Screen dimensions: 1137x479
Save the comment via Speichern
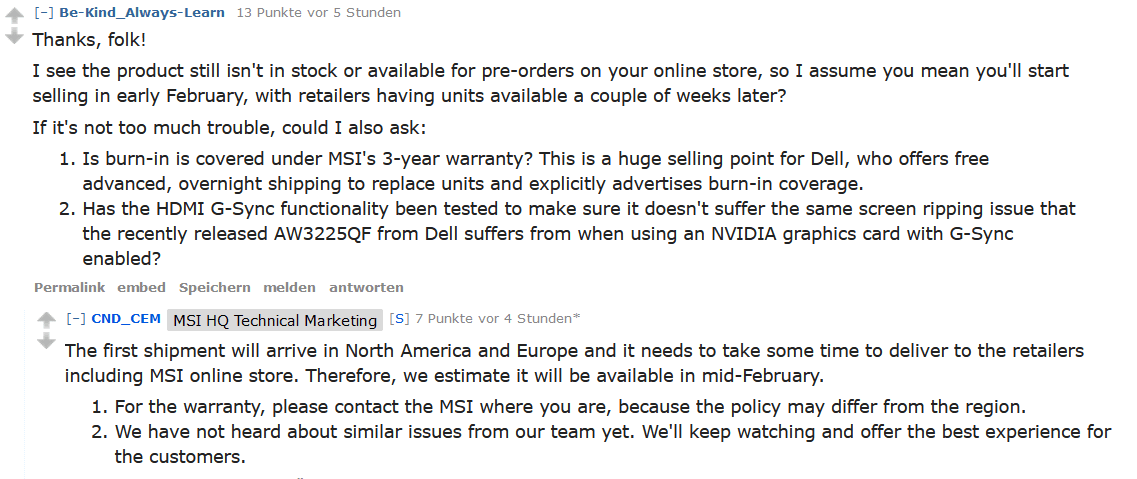tap(215, 288)
